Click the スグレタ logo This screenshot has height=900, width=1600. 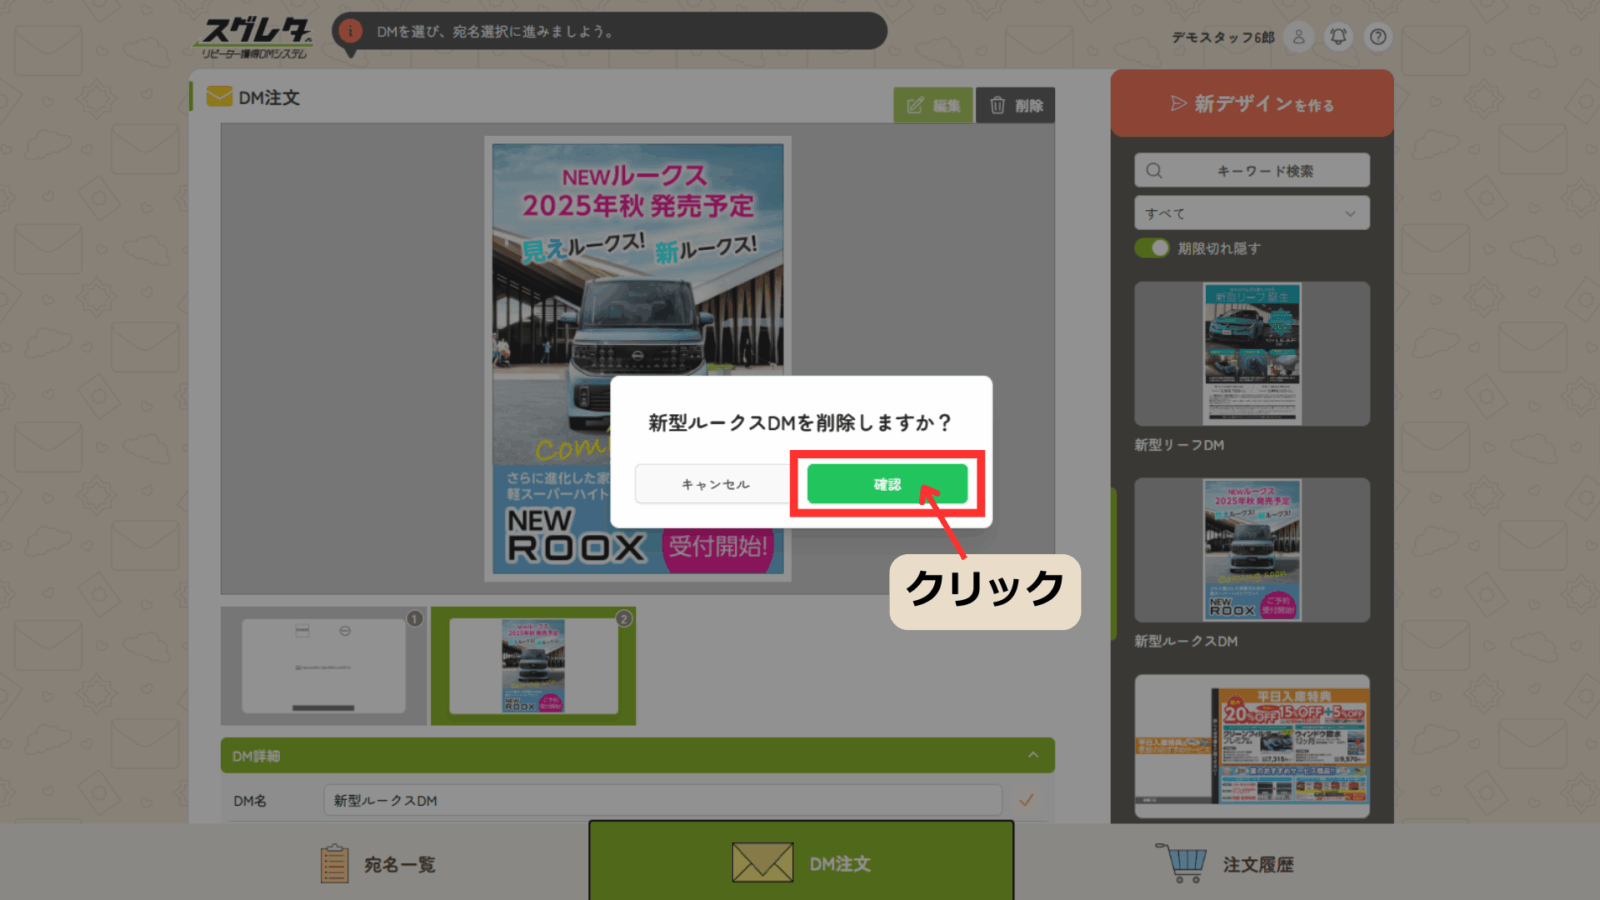(x=255, y=38)
